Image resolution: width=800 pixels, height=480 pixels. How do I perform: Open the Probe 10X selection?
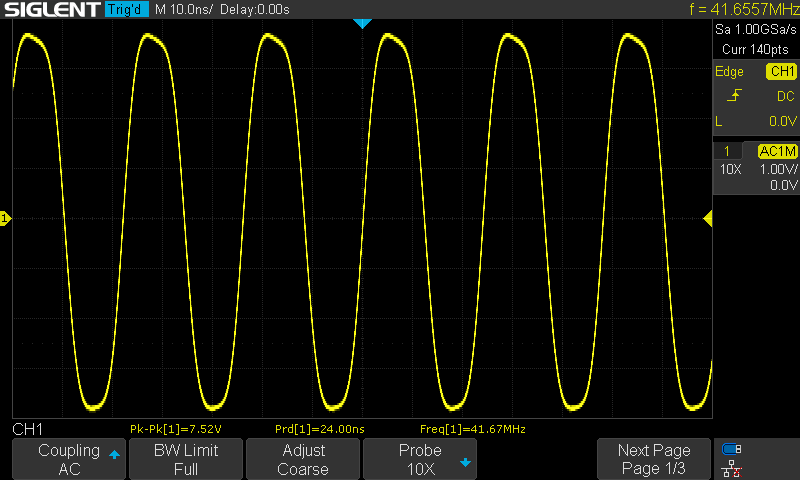coord(419,459)
